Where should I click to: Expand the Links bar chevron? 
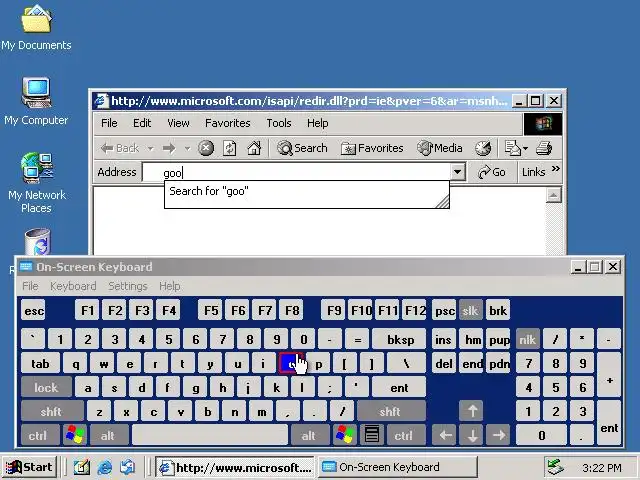tap(556, 169)
